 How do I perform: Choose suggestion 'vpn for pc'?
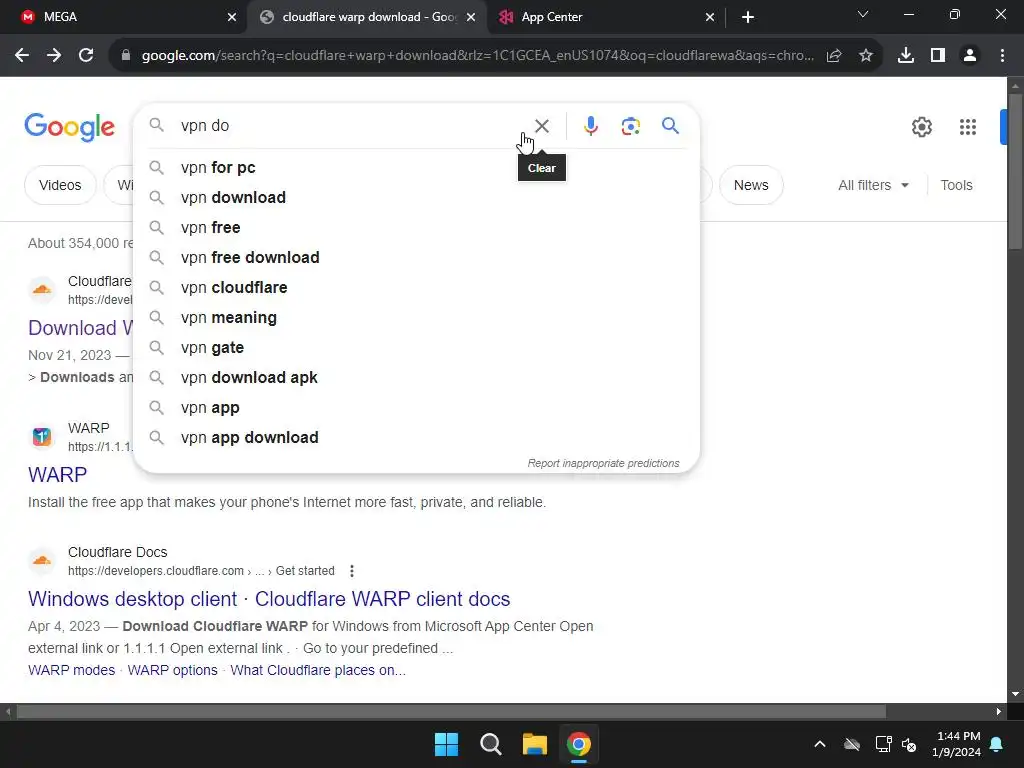tap(417, 168)
